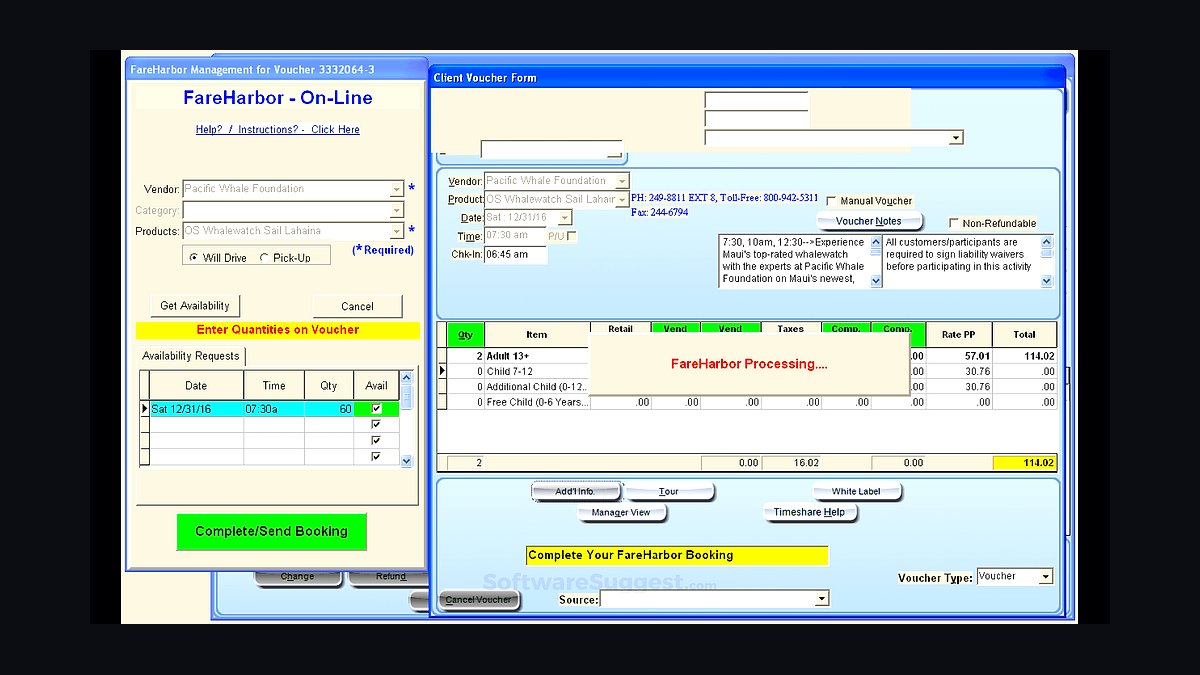Click the Availability list scroll-up arrow
This screenshot has width=1200, height=675.
tap(406, 378)
